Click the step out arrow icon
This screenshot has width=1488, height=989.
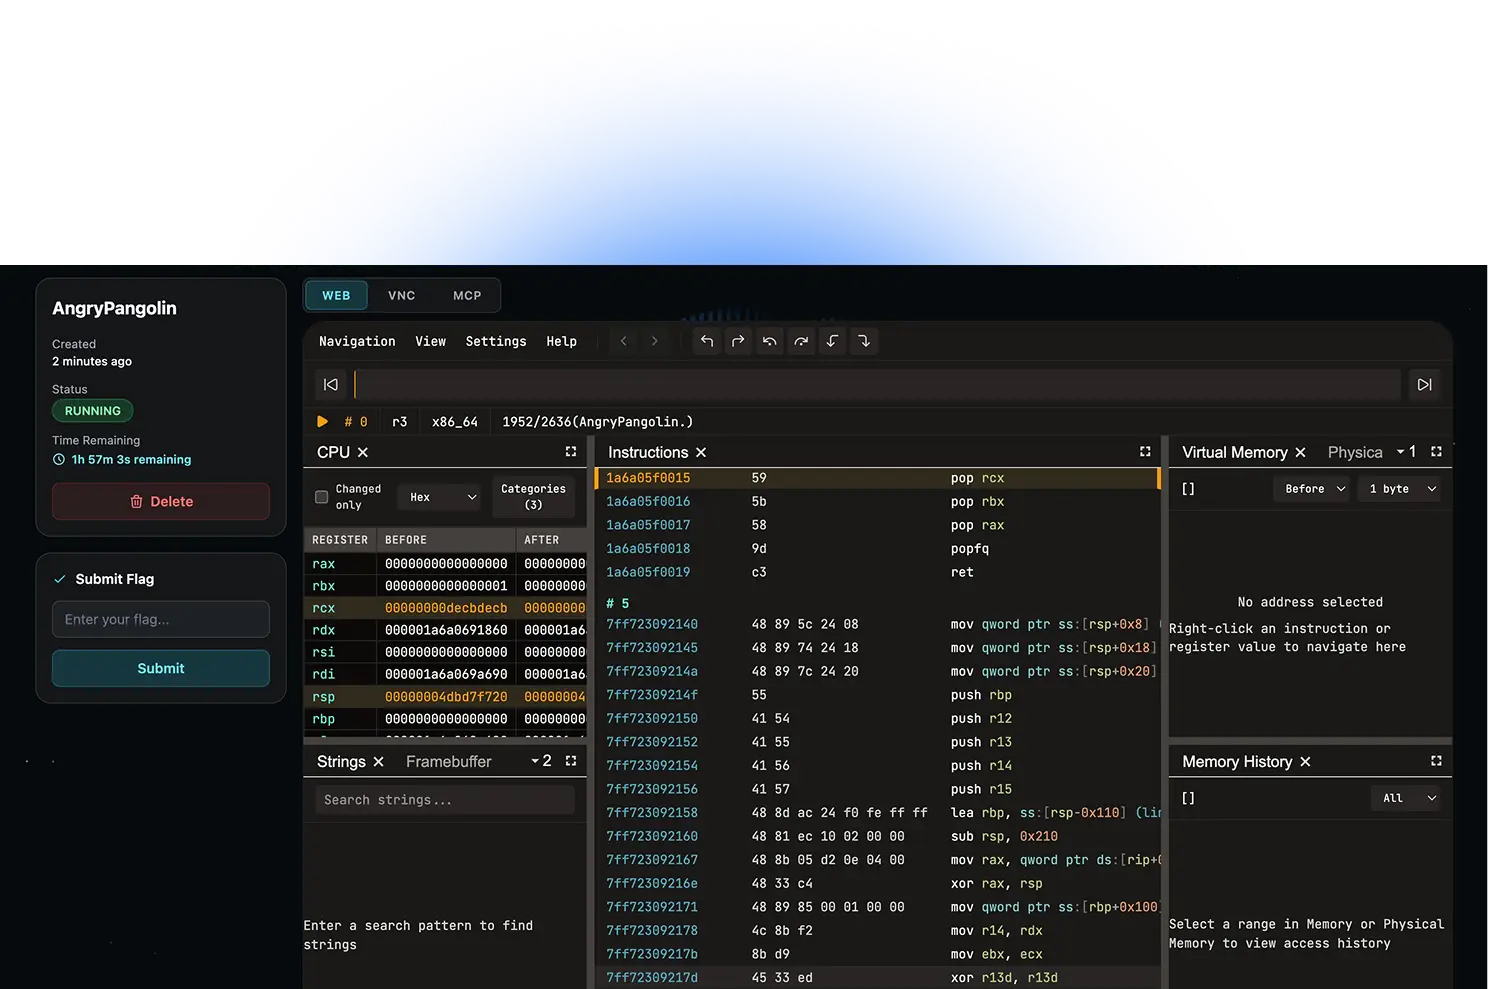pyautogui.click(x=832, y=341)
